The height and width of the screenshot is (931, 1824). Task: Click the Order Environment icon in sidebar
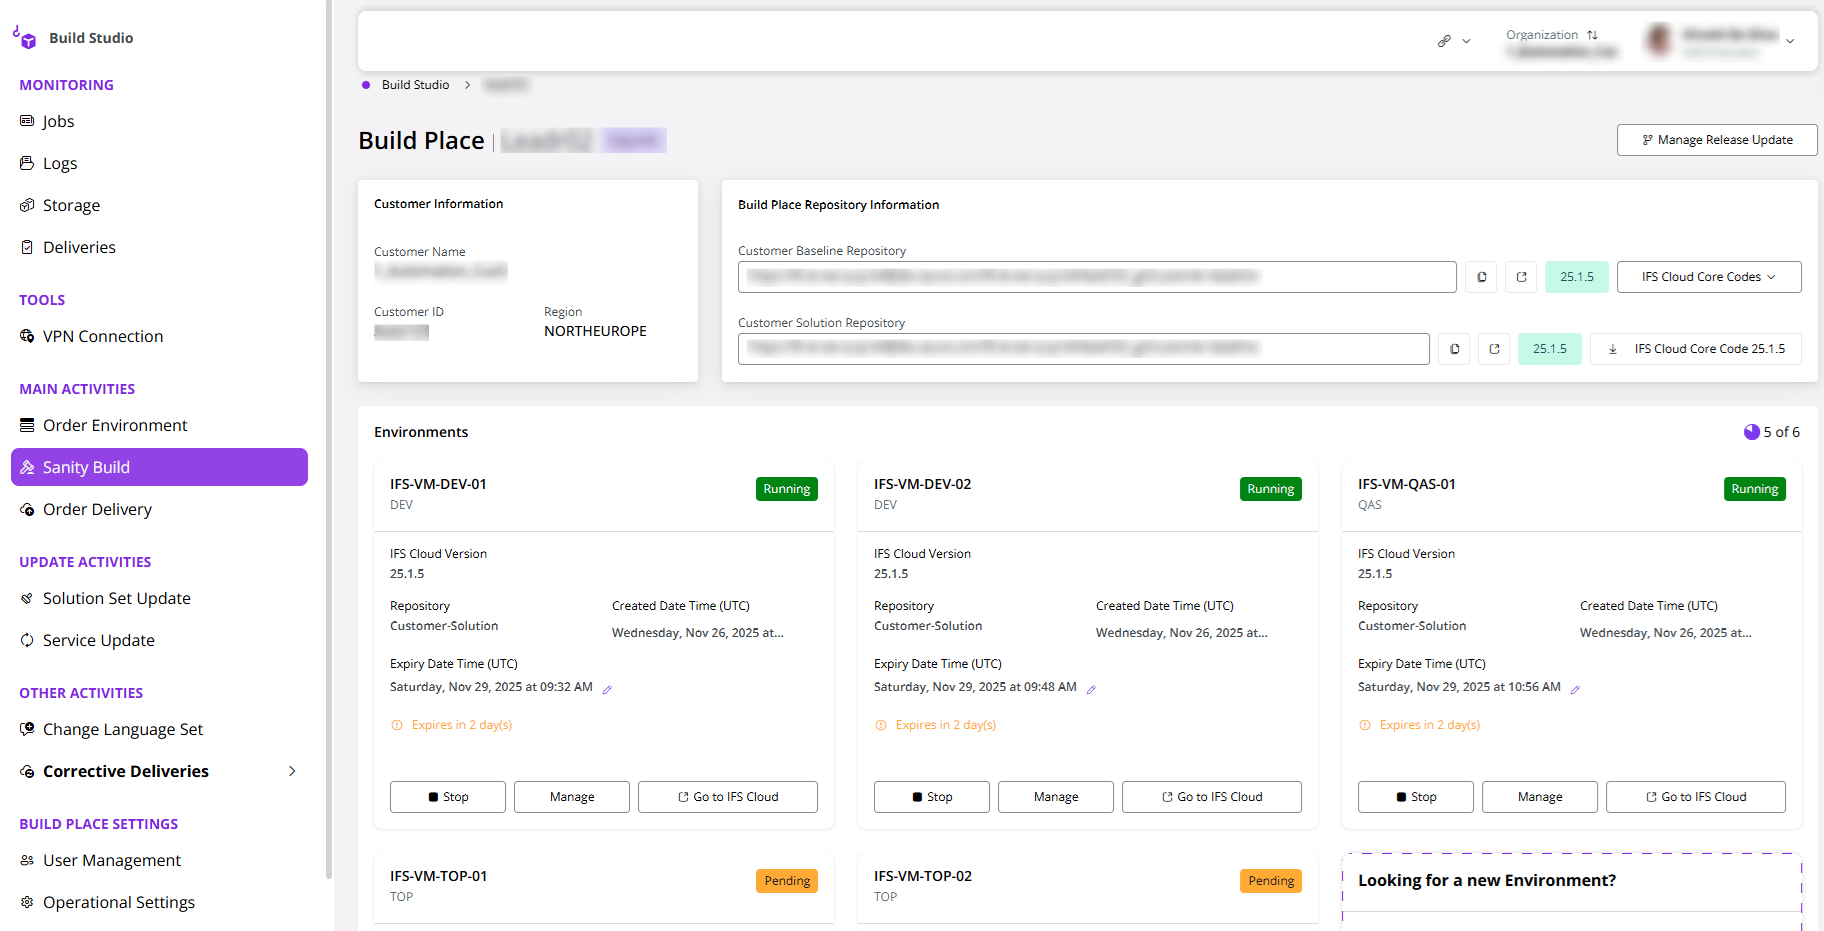click(27, 425)
